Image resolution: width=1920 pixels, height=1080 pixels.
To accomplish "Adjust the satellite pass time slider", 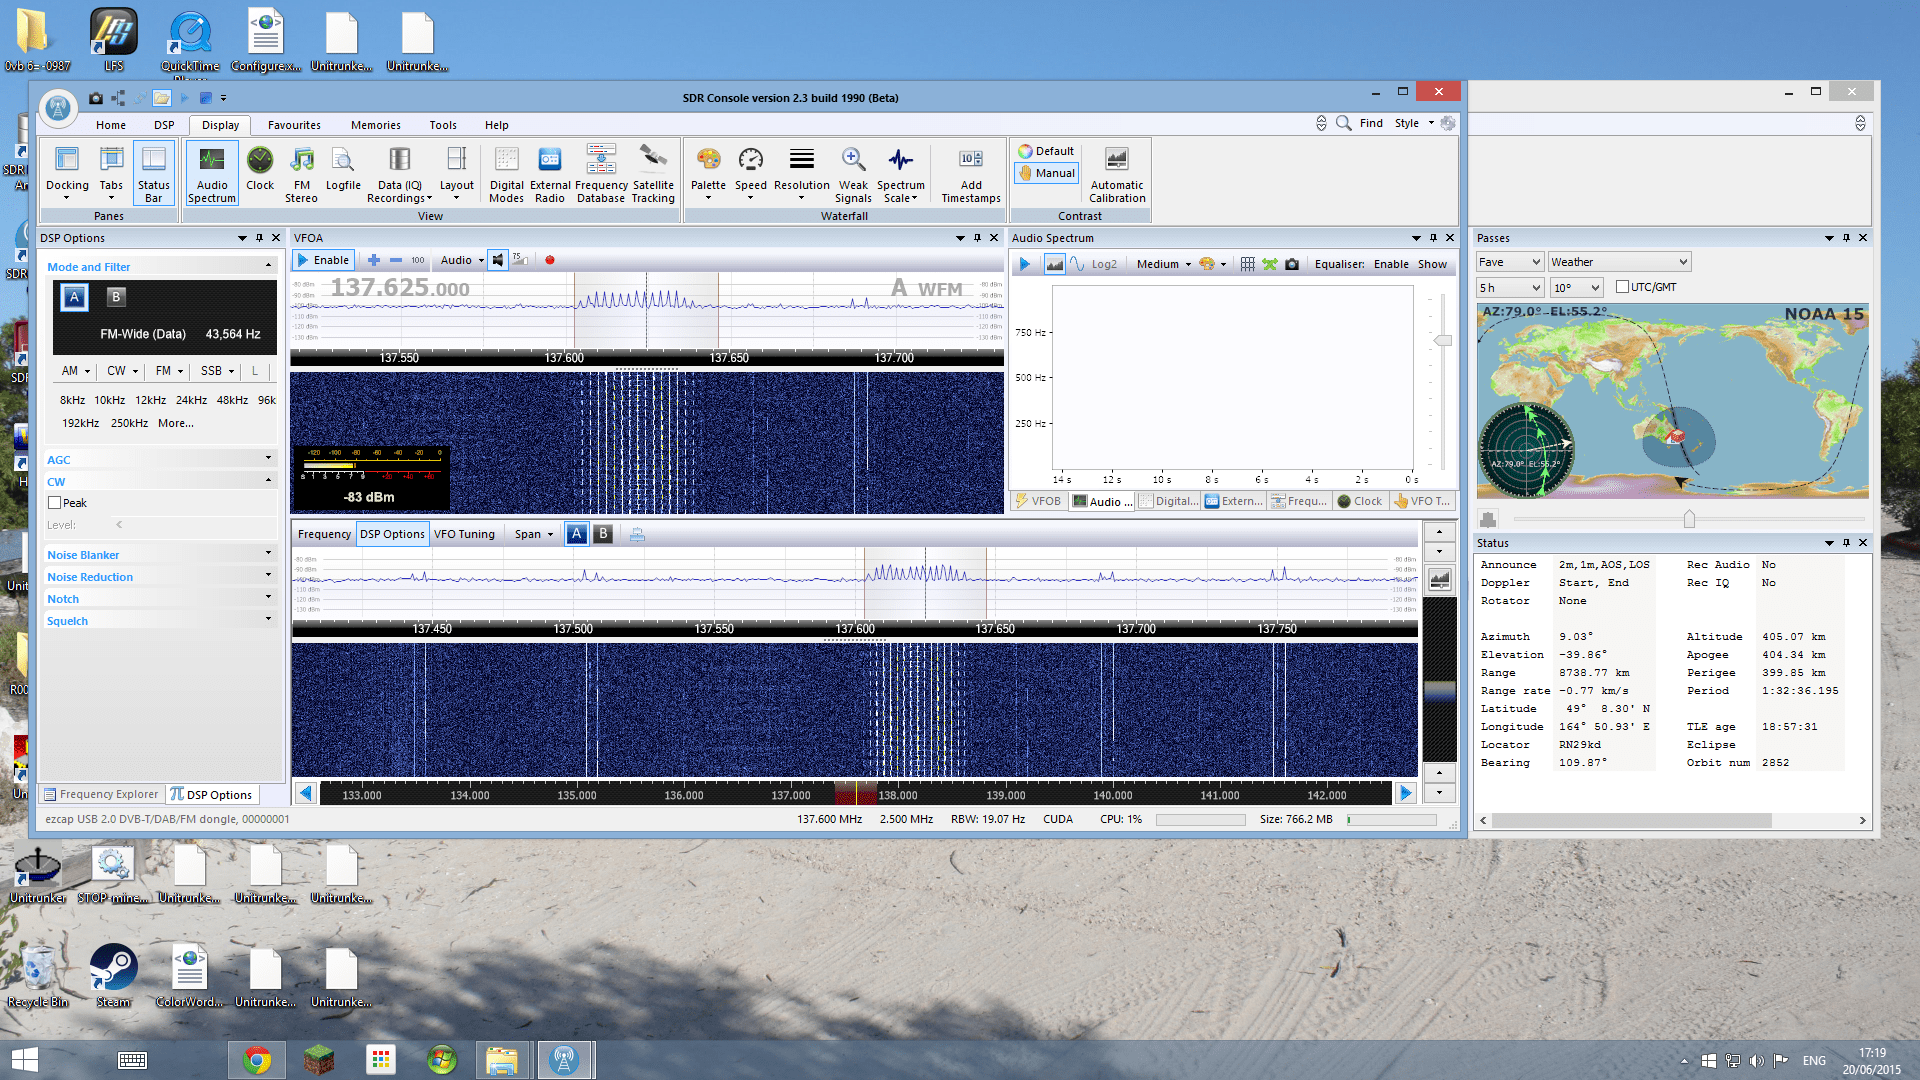I will 1689,519.
